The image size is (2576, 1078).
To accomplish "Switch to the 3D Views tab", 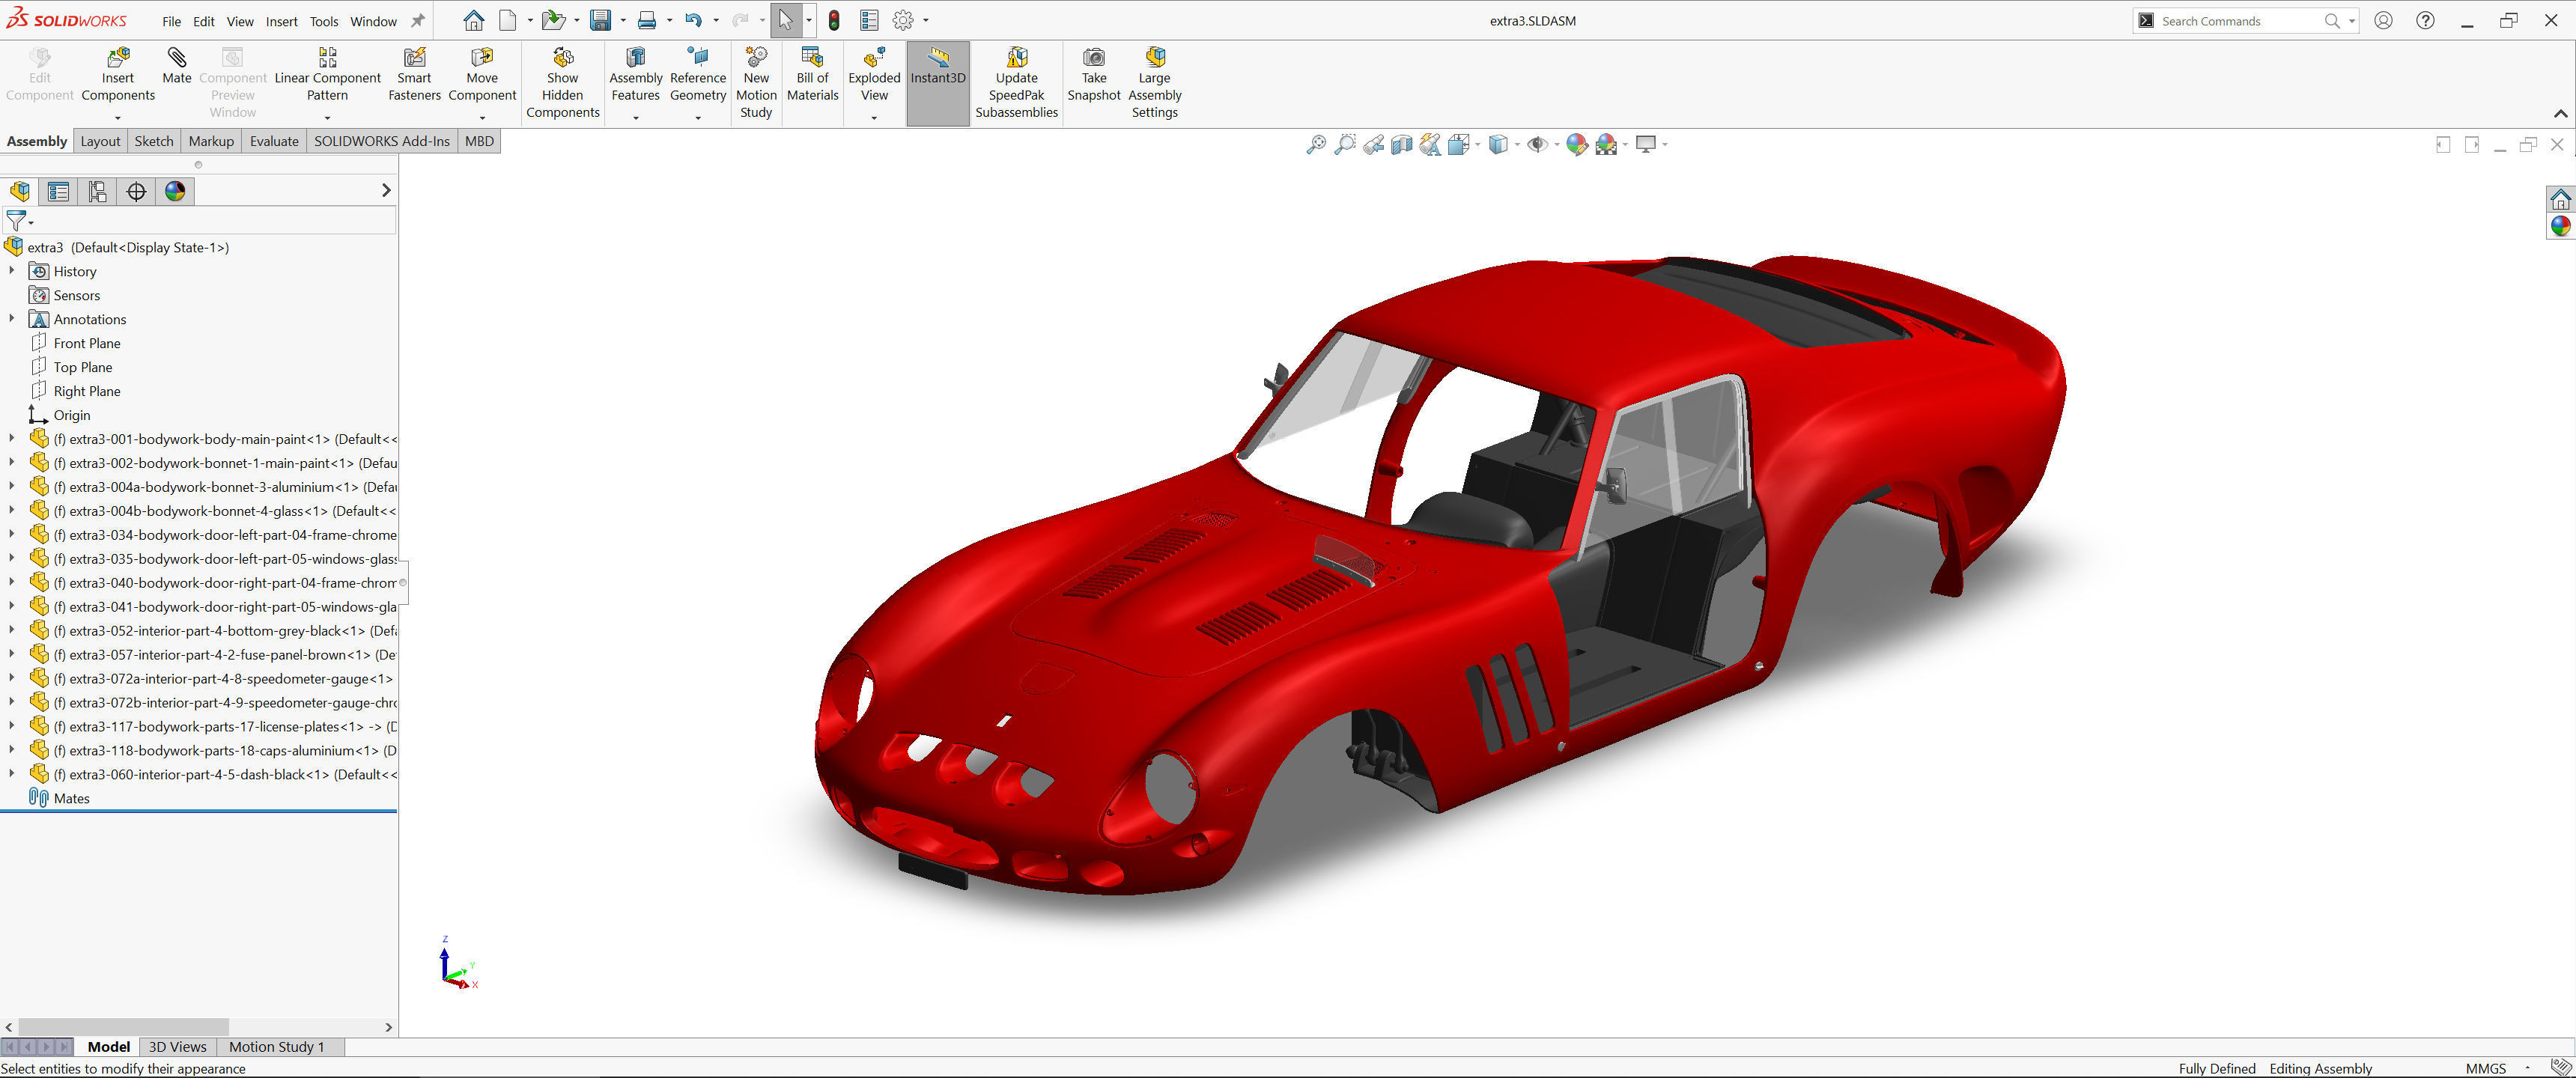I will click(178, 1047).
